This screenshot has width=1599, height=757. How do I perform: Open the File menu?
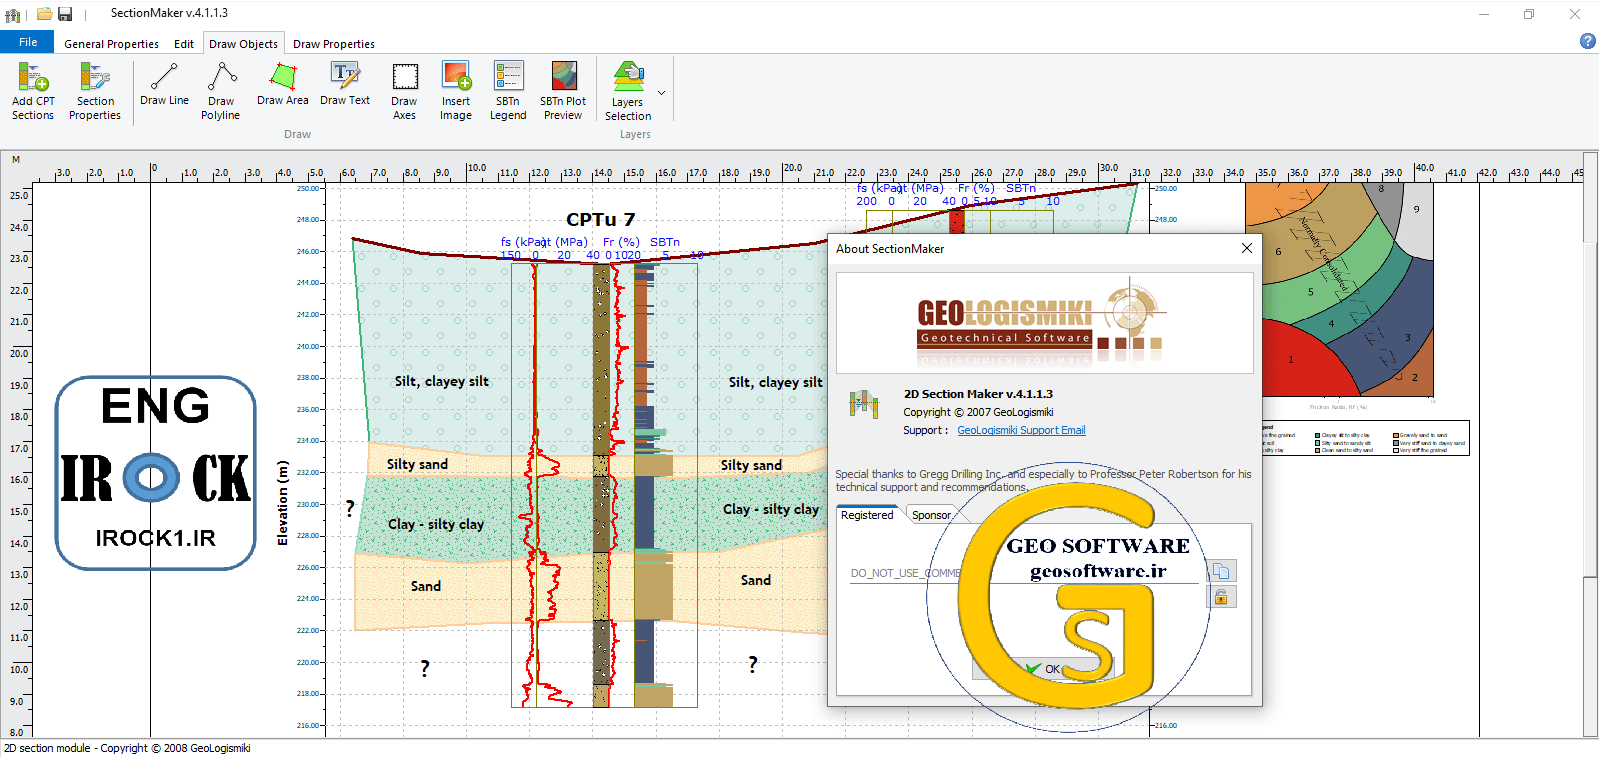click(28, 42)
